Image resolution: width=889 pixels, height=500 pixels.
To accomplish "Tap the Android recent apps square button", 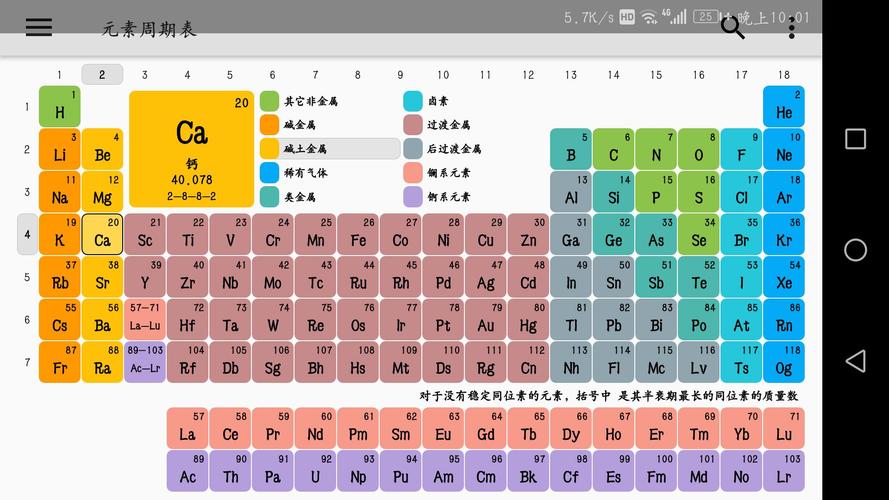I will (x=855, y=139).
